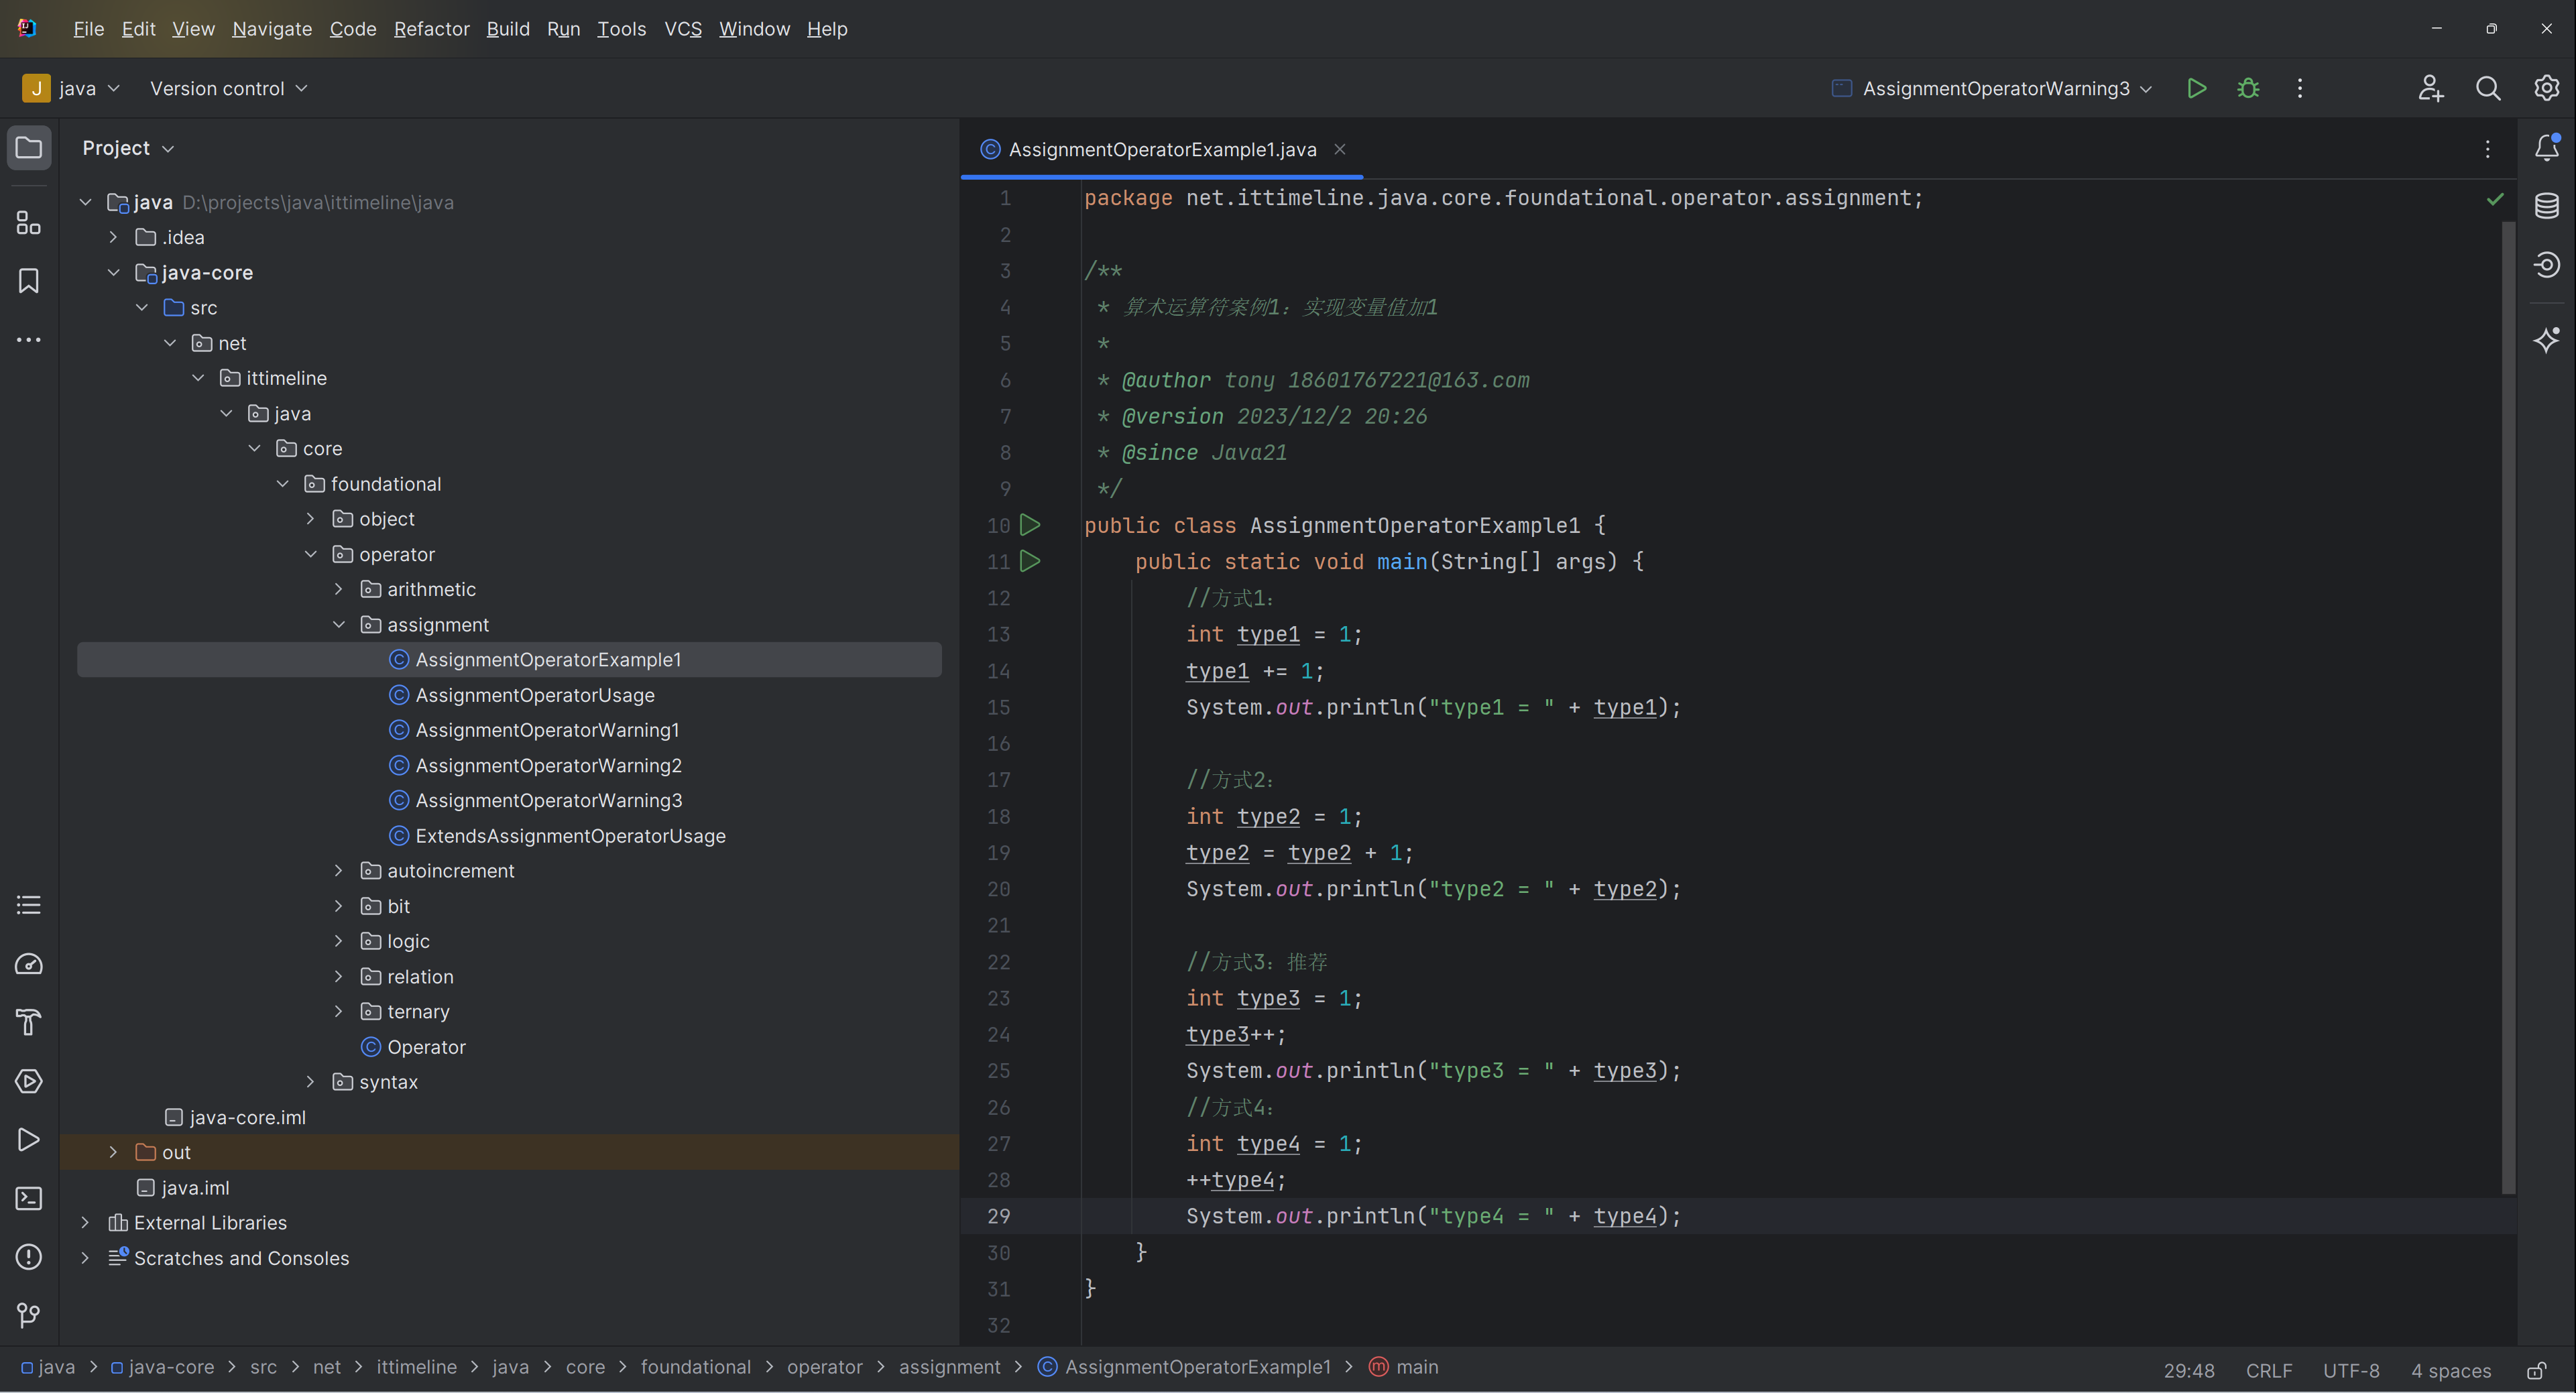Collapse the src folder
This screenshot has height=1393, width=2576.
click(141, 308)
